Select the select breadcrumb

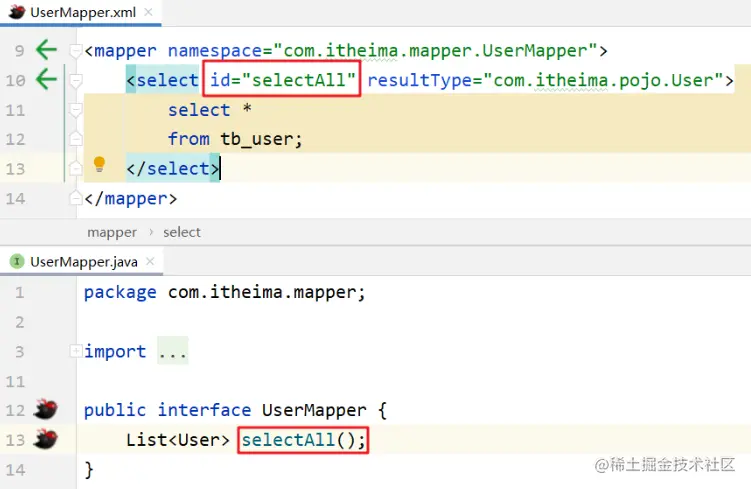point(182,232)
